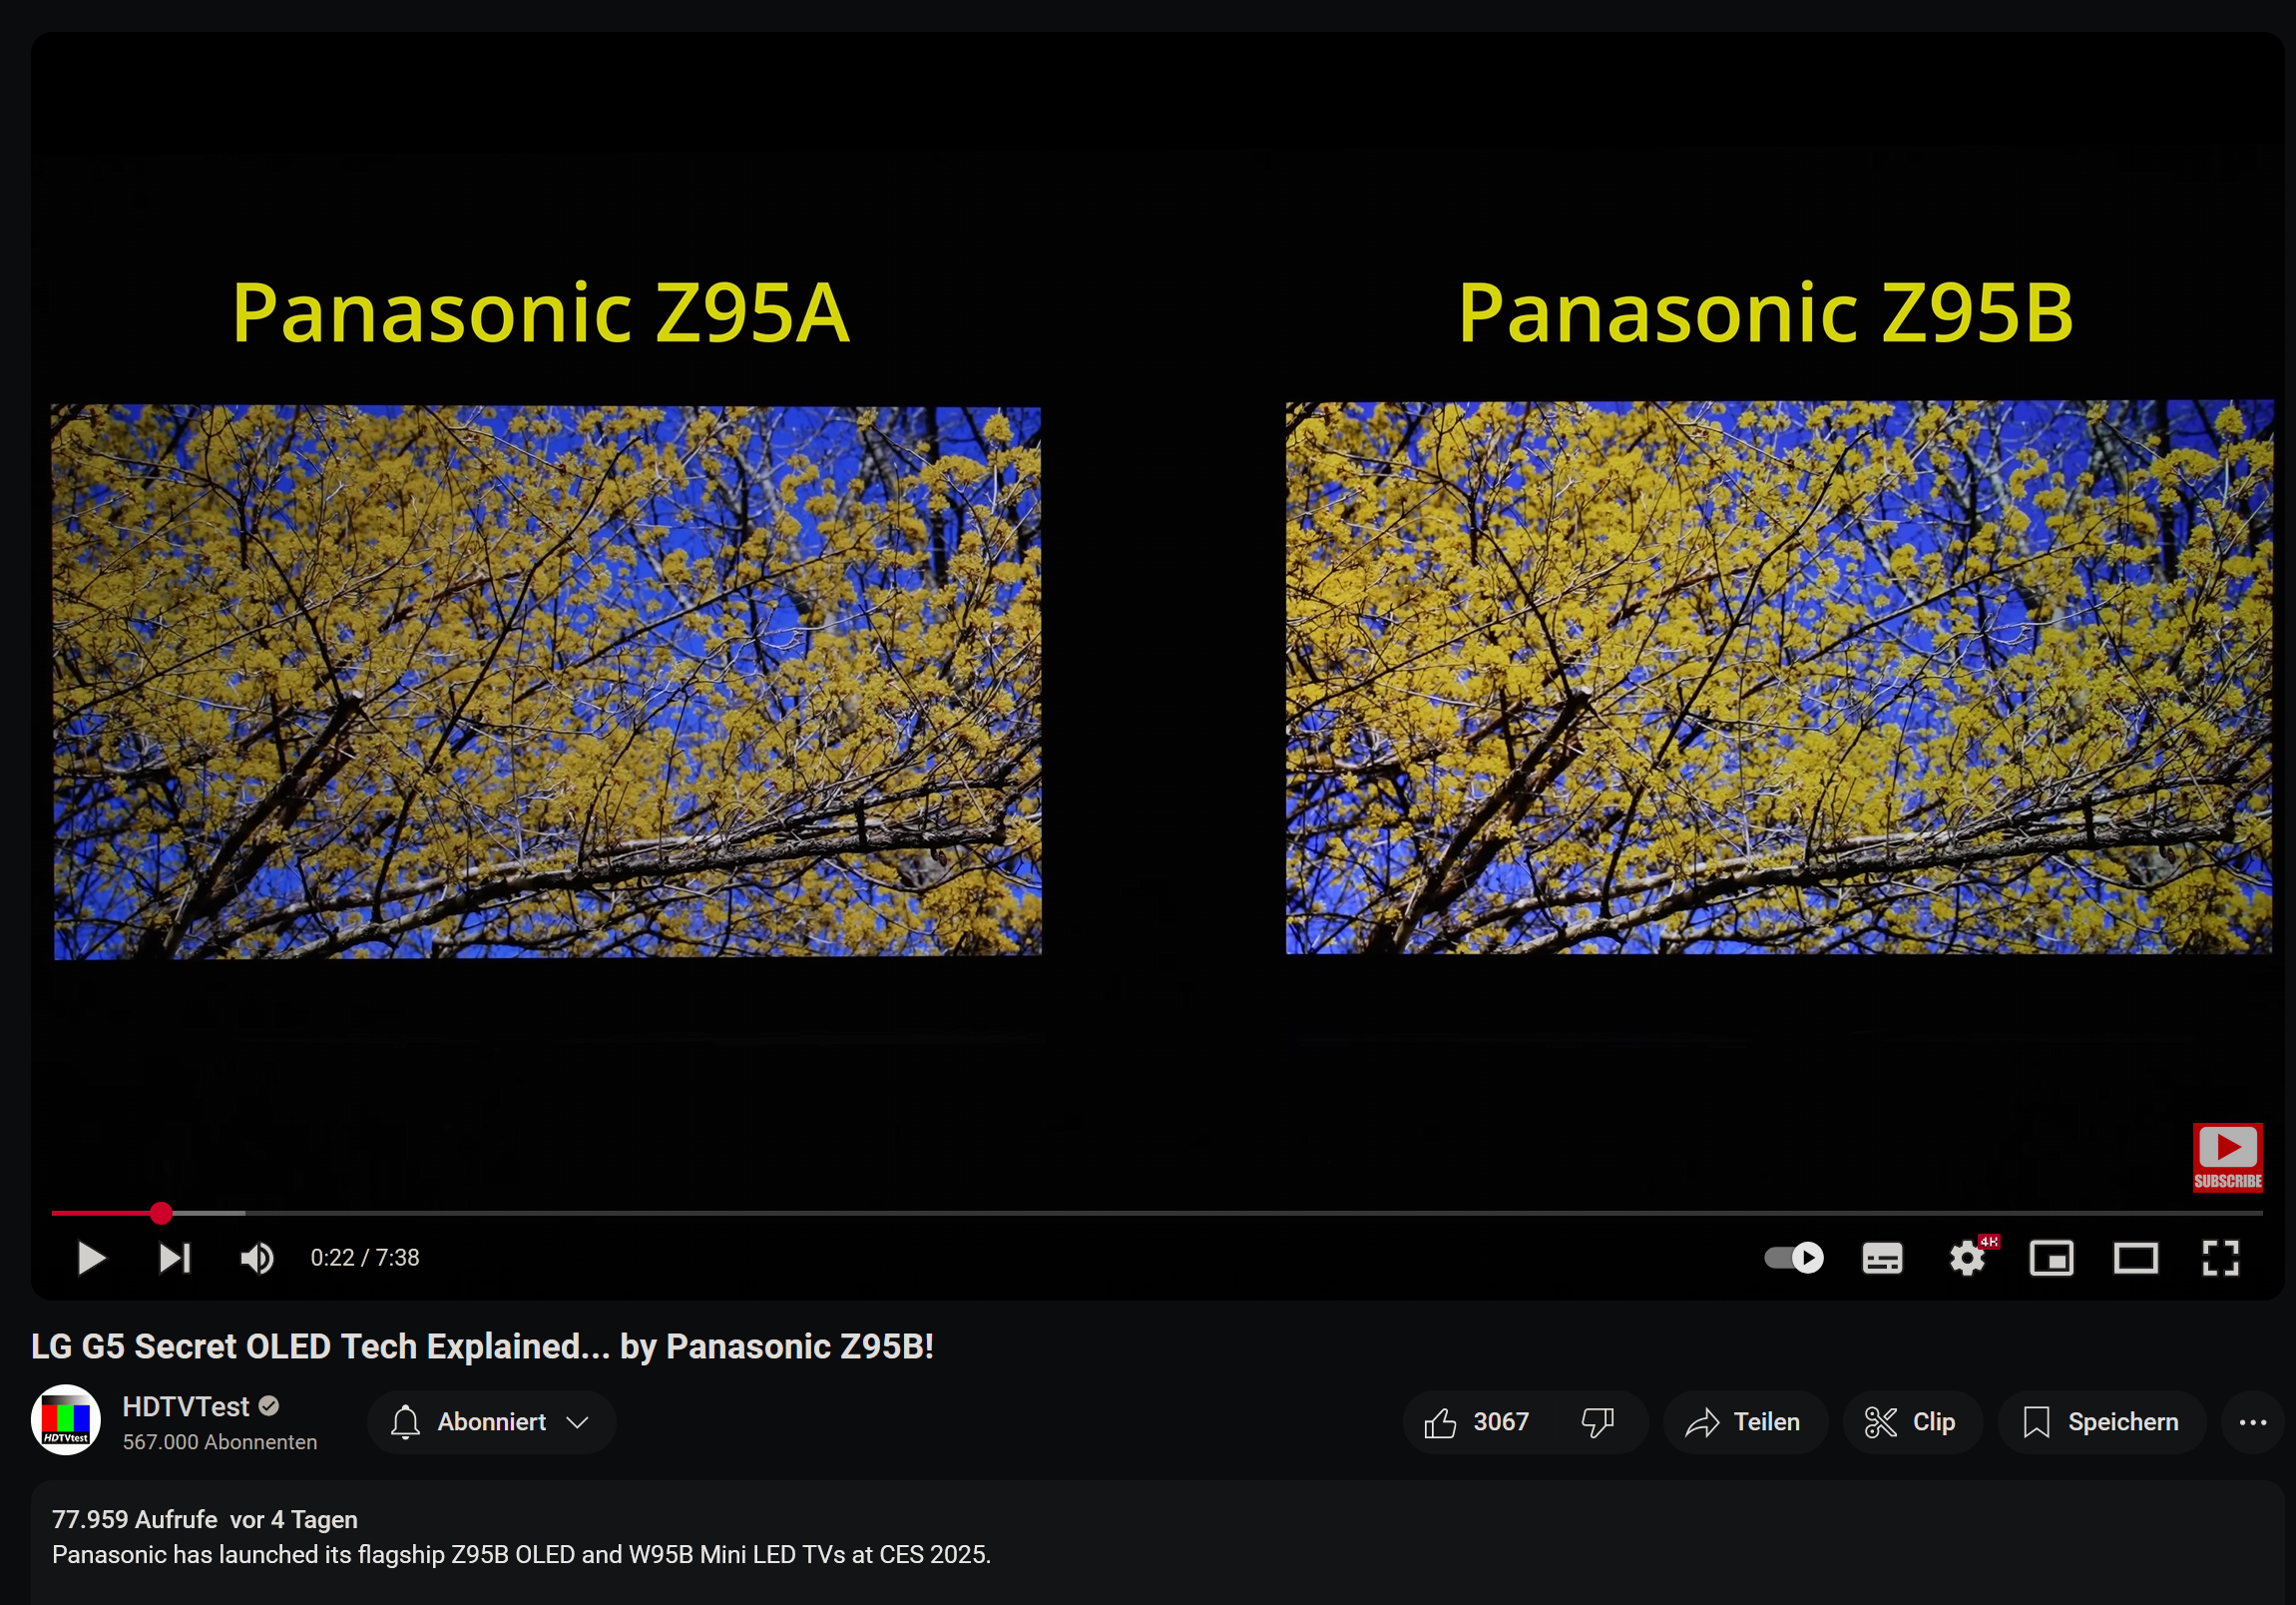
Task: Click the 567.000 Abonnenten subscriber count
Action: [220, 1442]
